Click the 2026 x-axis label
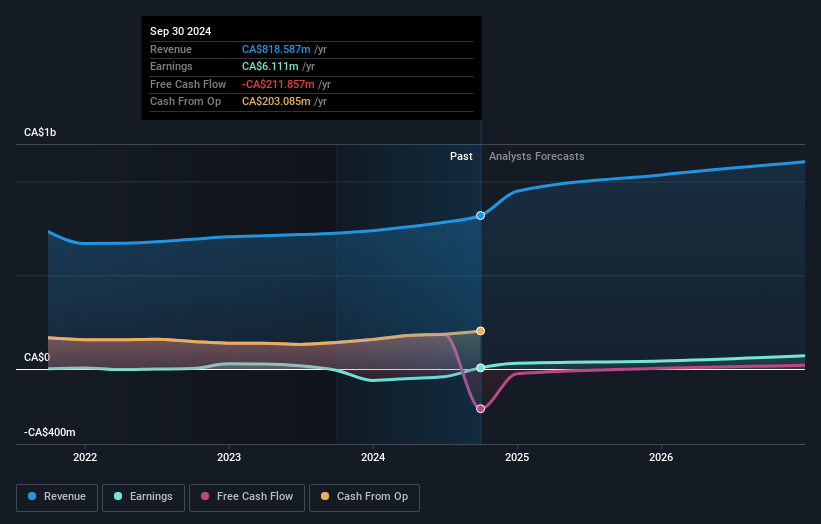The height and width of the screenshot is (524, 821). [x=661, y=457]
